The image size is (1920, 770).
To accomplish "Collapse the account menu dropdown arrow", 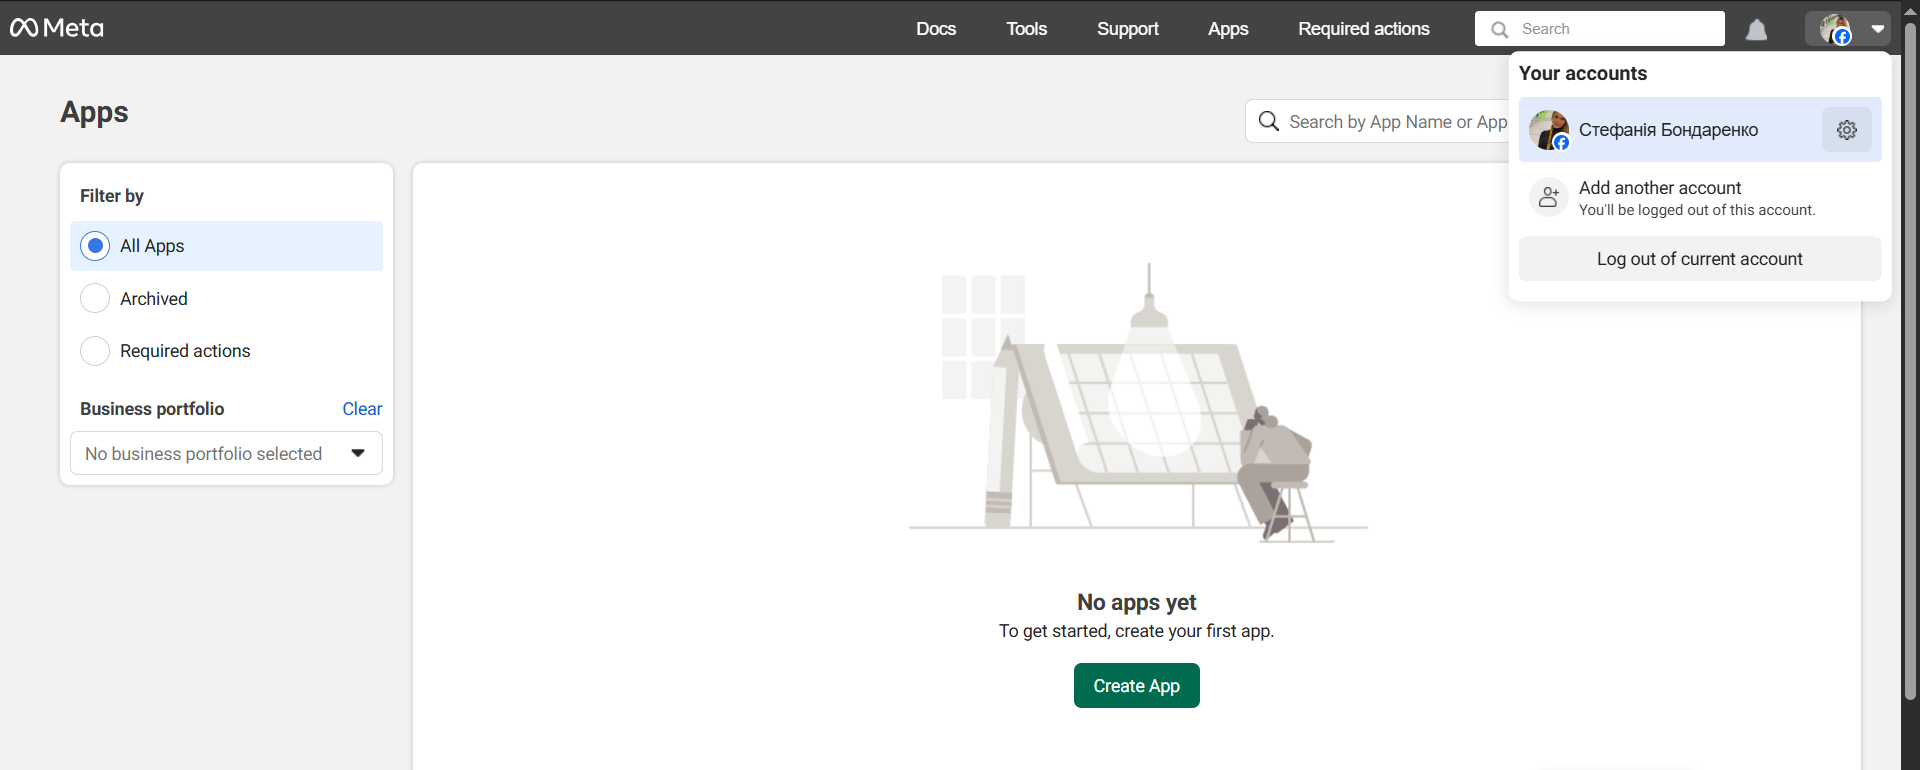I will (x=1878, y=29).
